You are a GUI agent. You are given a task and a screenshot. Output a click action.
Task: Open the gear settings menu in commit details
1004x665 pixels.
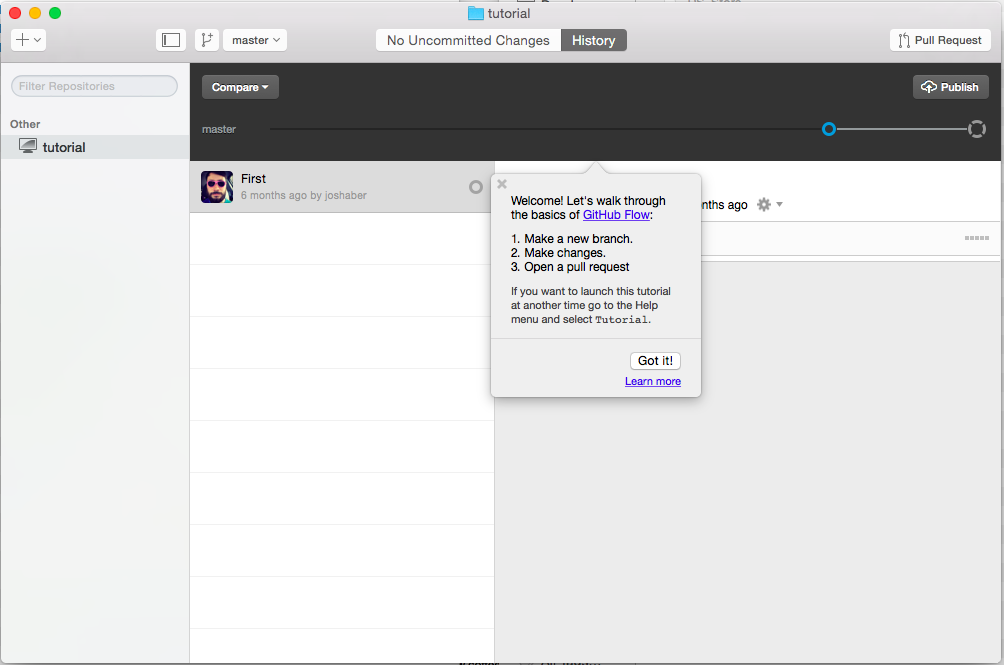tap(770, 205)
